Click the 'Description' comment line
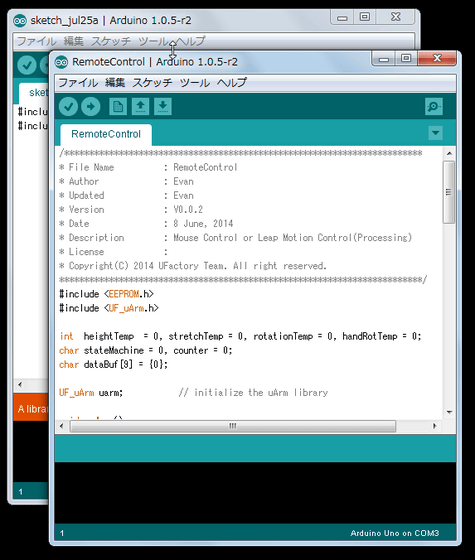Screen dimensions: 475x560 coord(235,238)
